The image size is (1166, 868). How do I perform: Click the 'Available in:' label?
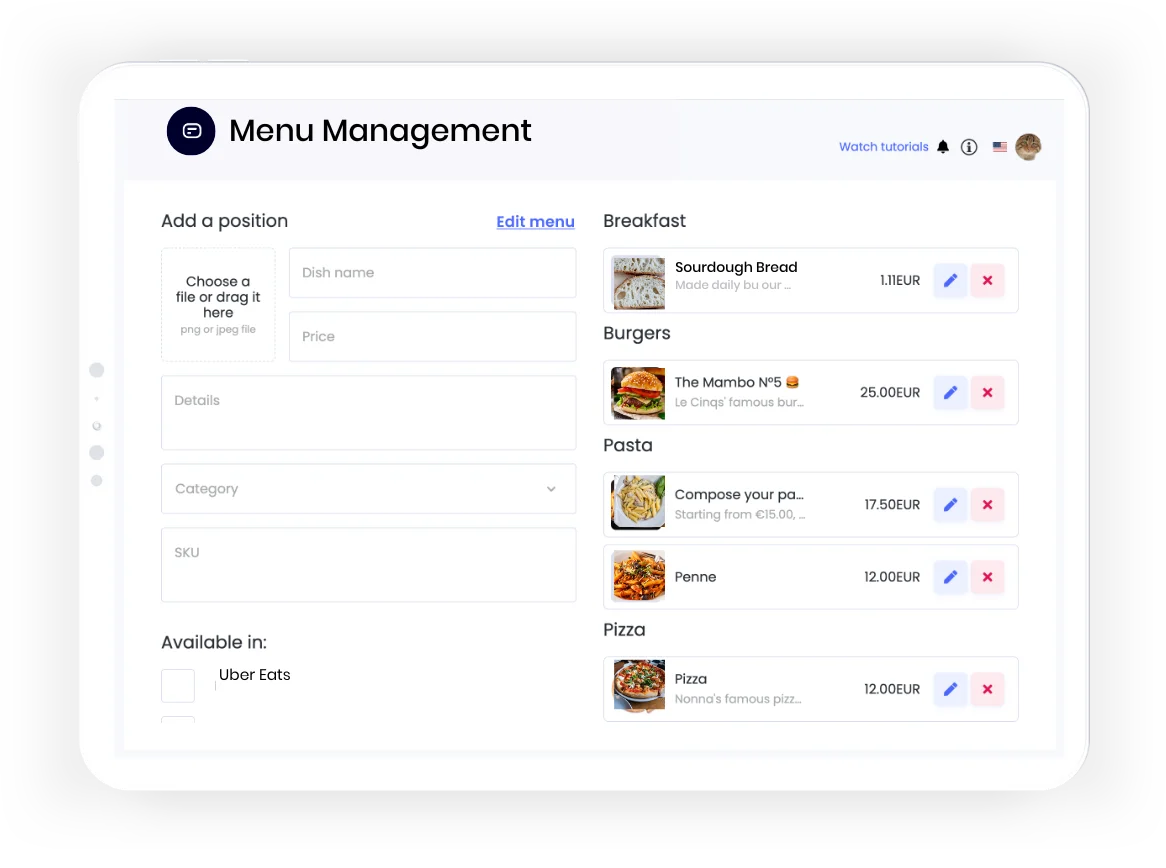click(214, 643)
